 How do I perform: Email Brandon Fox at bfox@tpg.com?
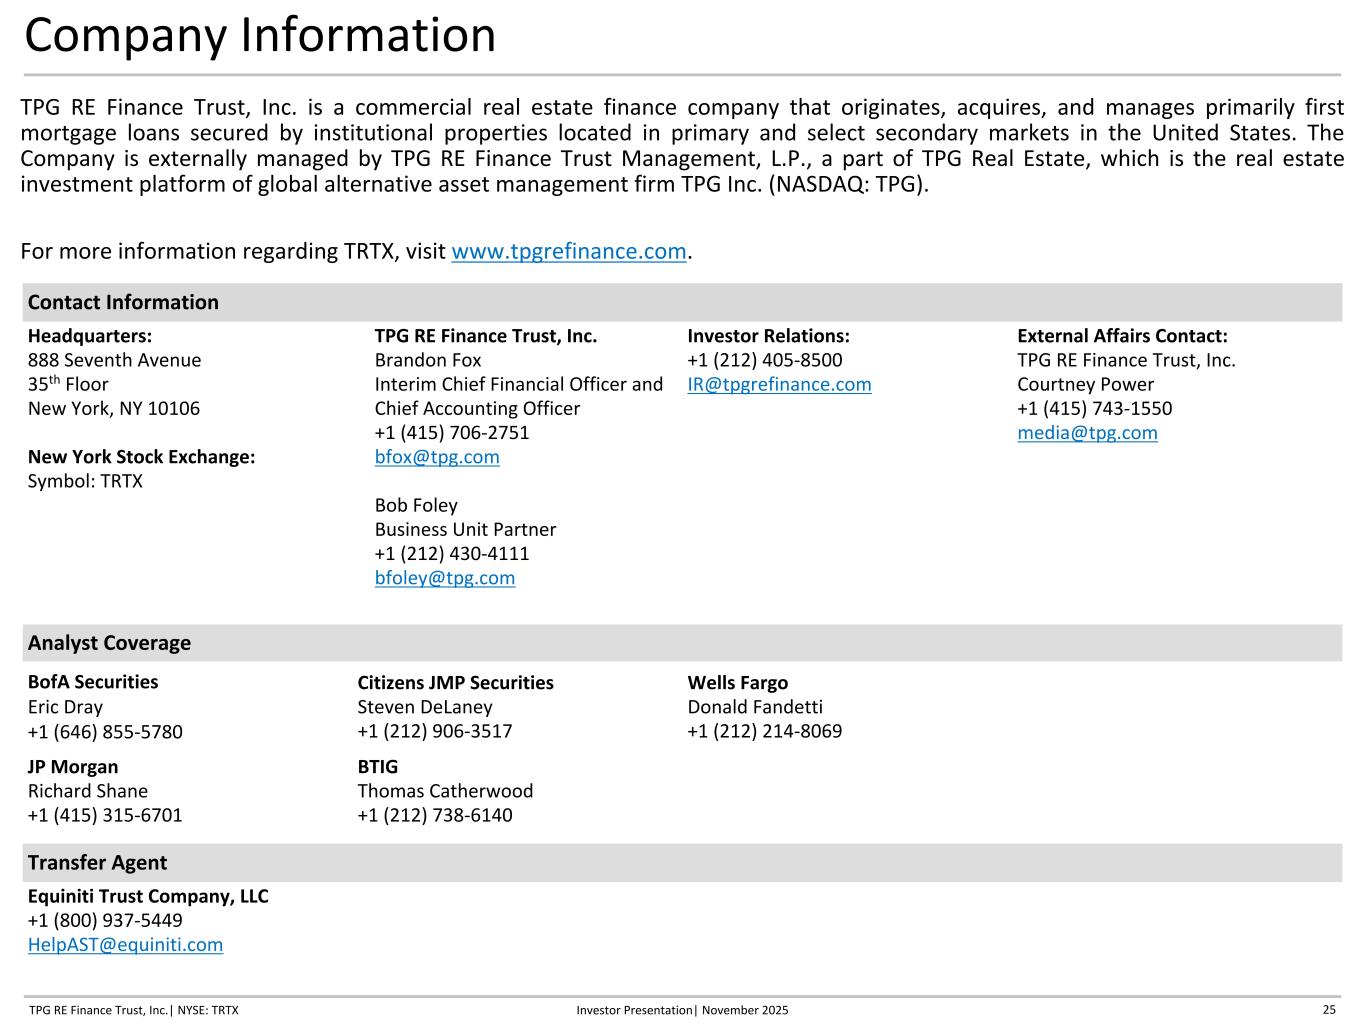coord(437,457)
